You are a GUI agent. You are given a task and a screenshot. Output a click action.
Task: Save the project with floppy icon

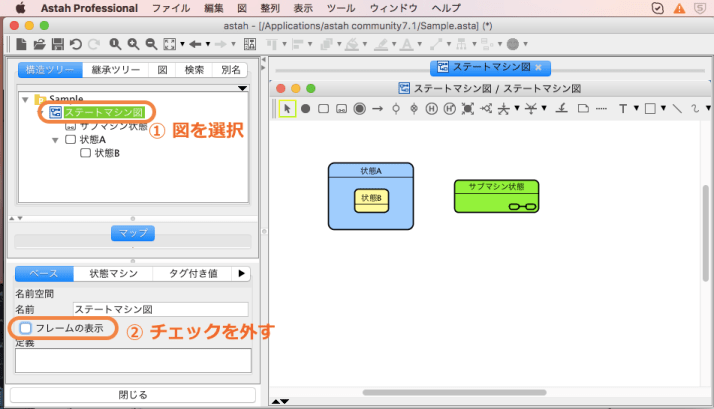click(x=58, y=44)
